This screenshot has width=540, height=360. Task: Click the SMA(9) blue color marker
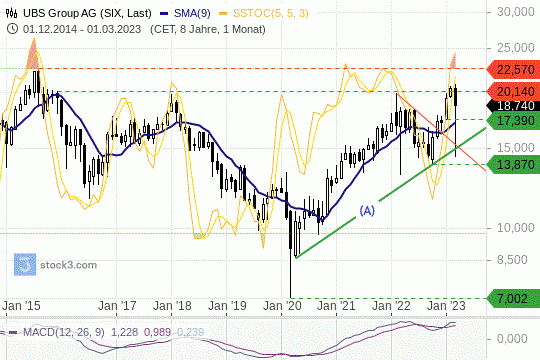click(165, 14)
